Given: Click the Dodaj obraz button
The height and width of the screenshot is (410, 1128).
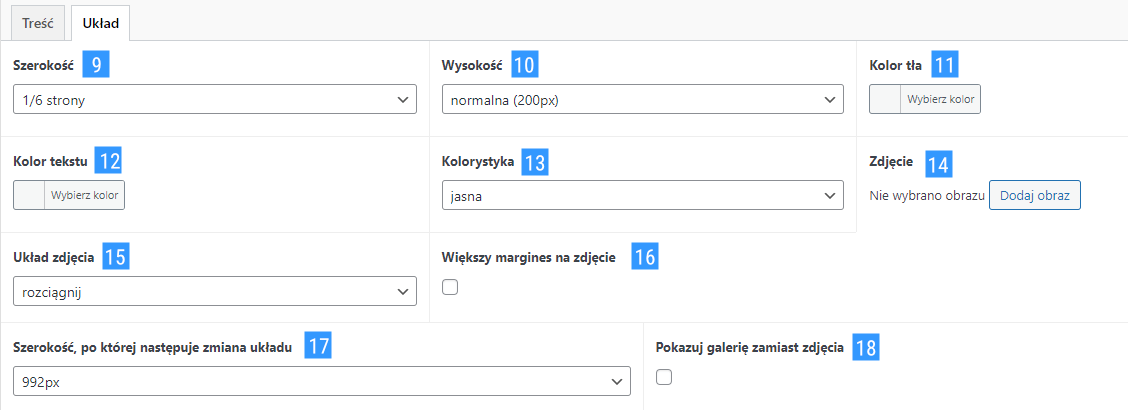Looking at the screenshot, I should [1034, 195].
